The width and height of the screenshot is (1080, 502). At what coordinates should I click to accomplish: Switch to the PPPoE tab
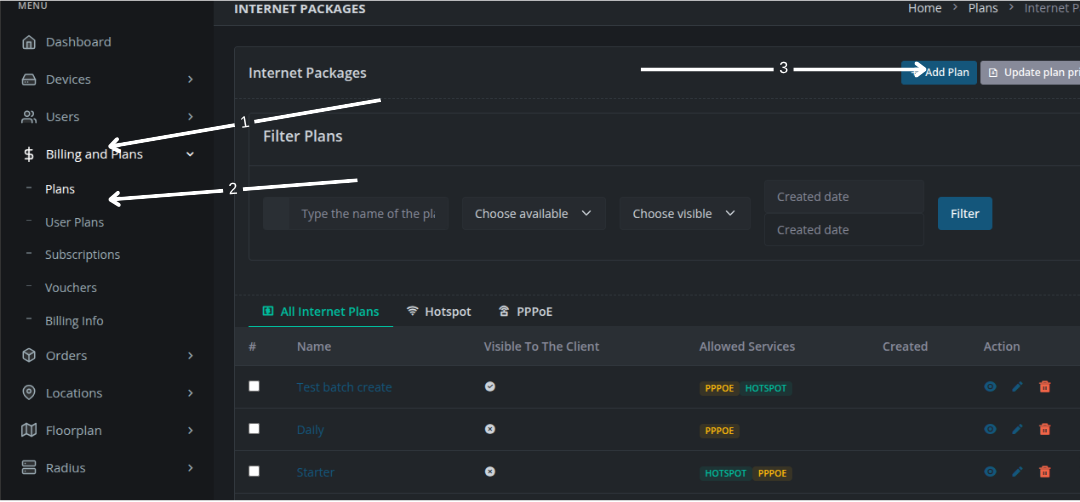pyautogui.click(x=526, y=312)
